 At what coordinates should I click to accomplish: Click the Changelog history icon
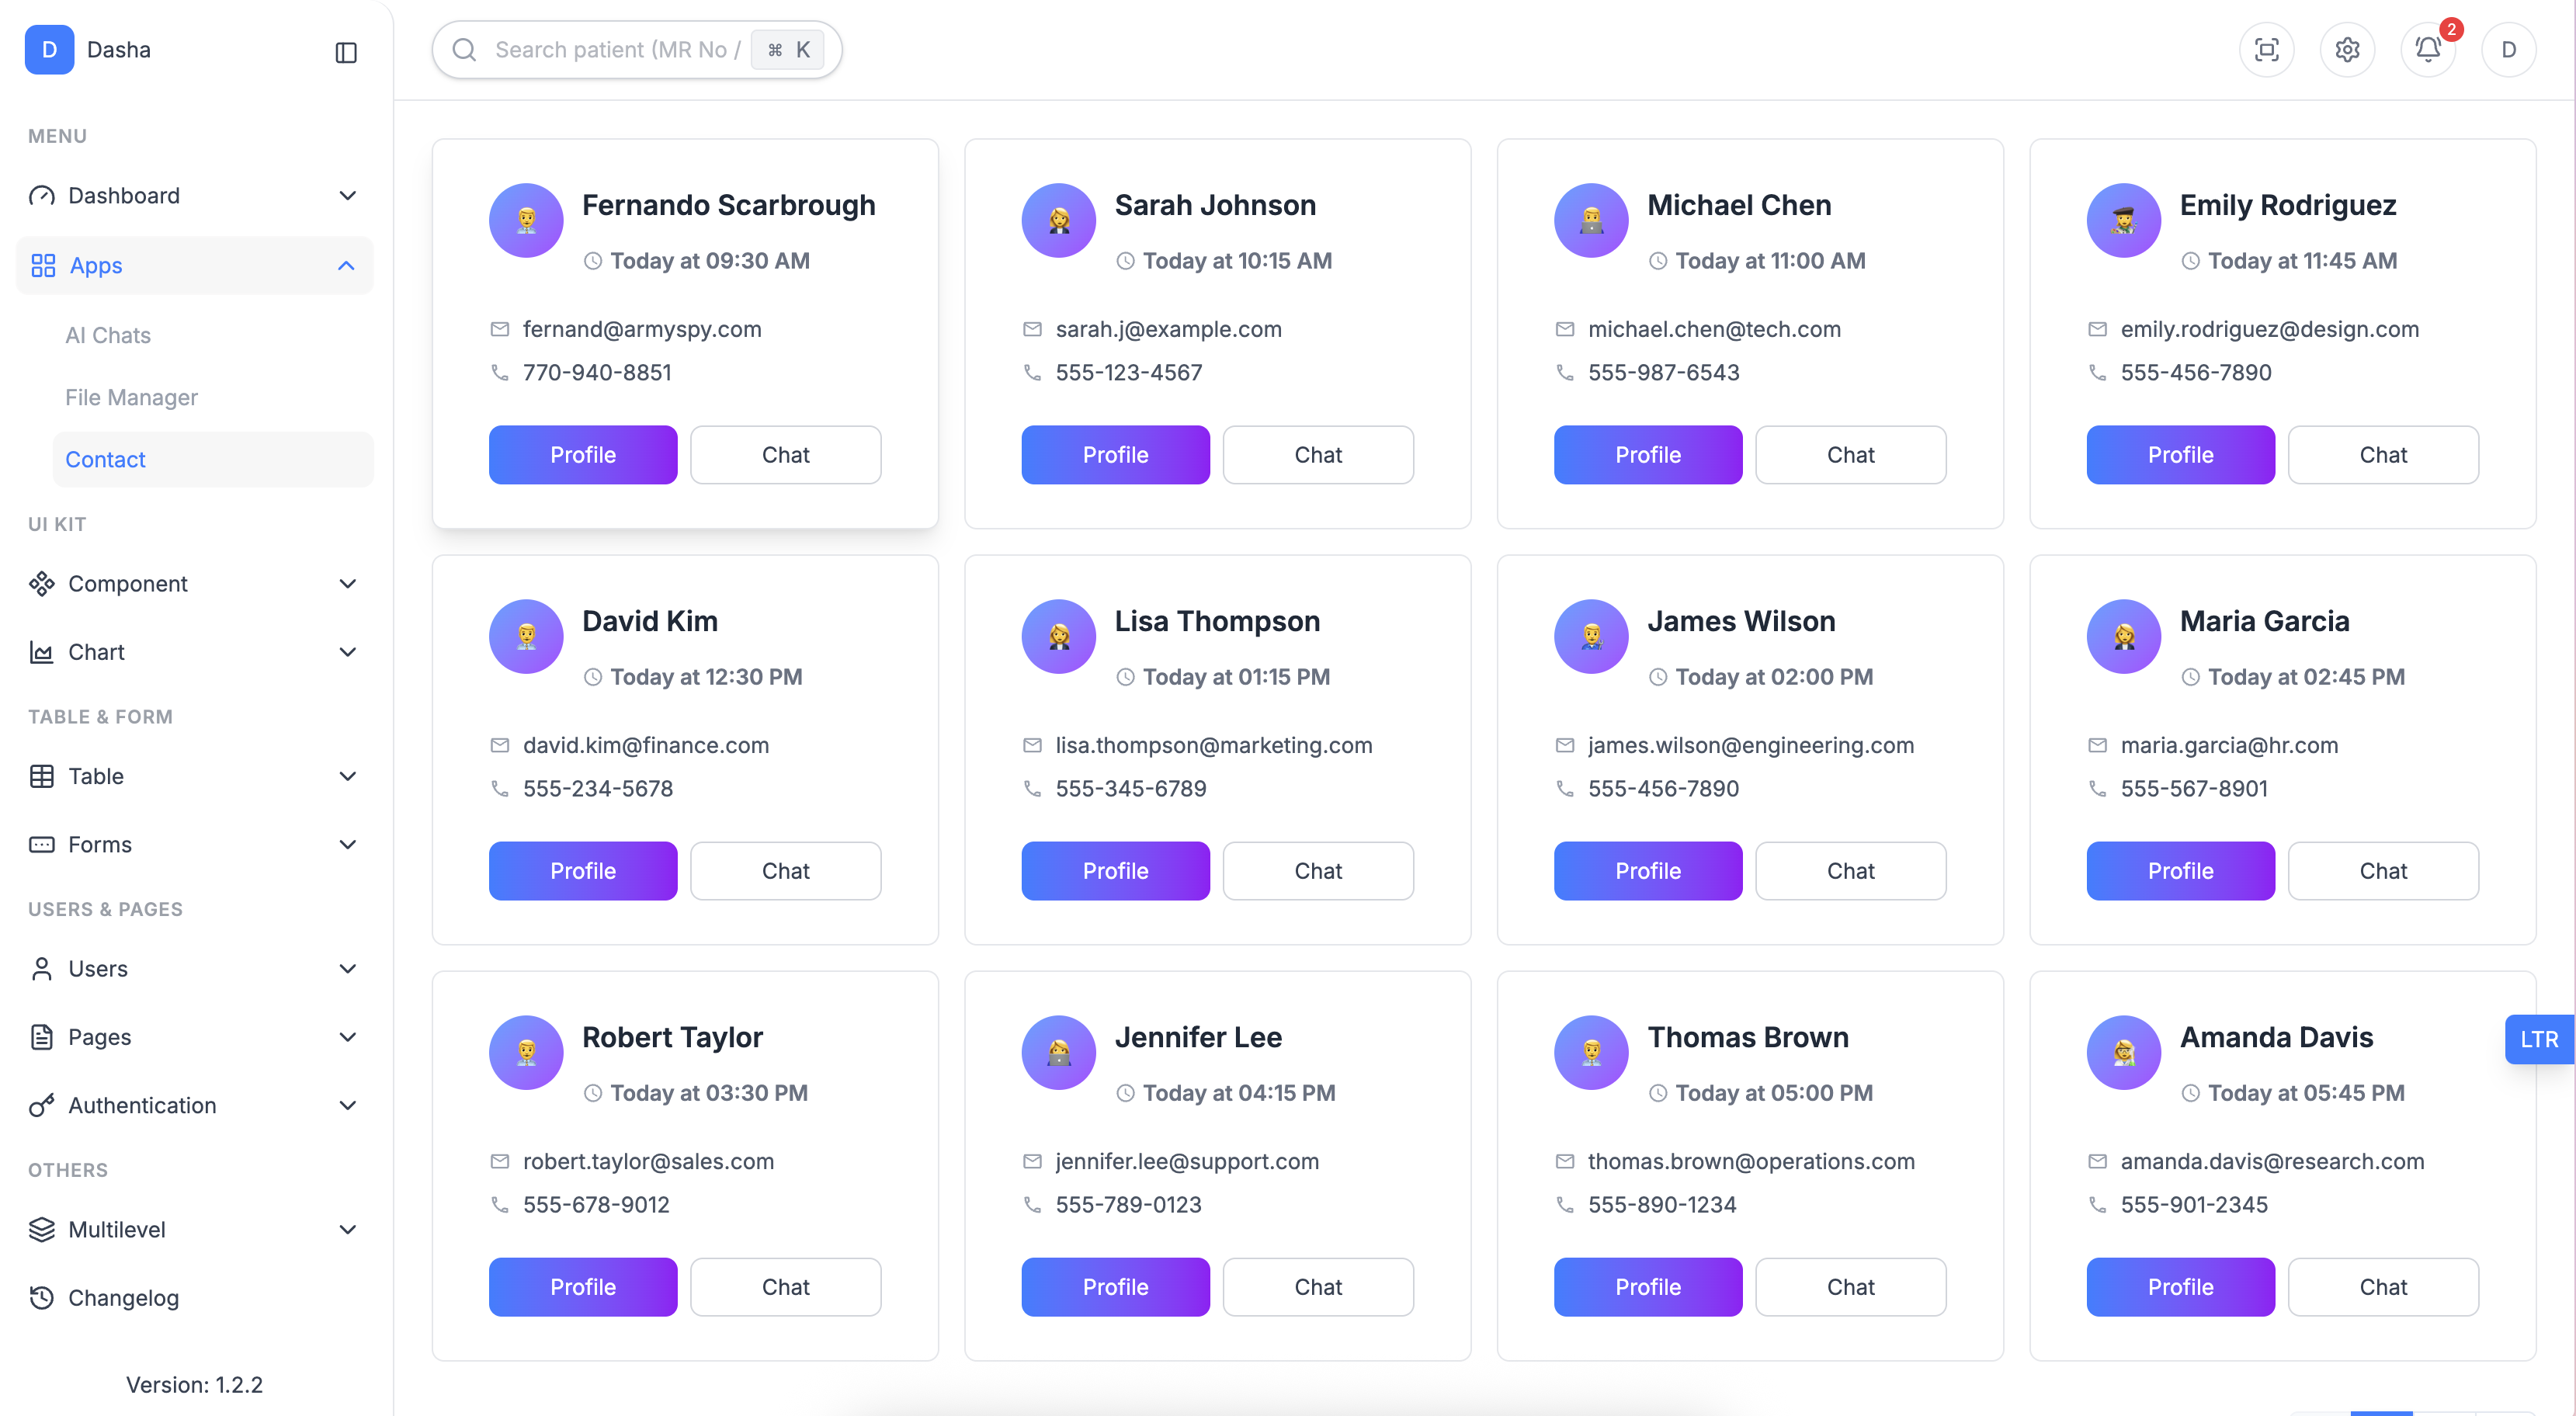coord(41,1298)
